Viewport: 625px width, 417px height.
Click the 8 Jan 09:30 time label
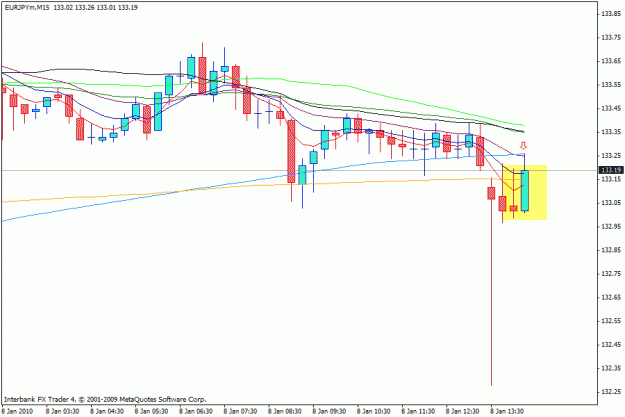click(329, 411)
